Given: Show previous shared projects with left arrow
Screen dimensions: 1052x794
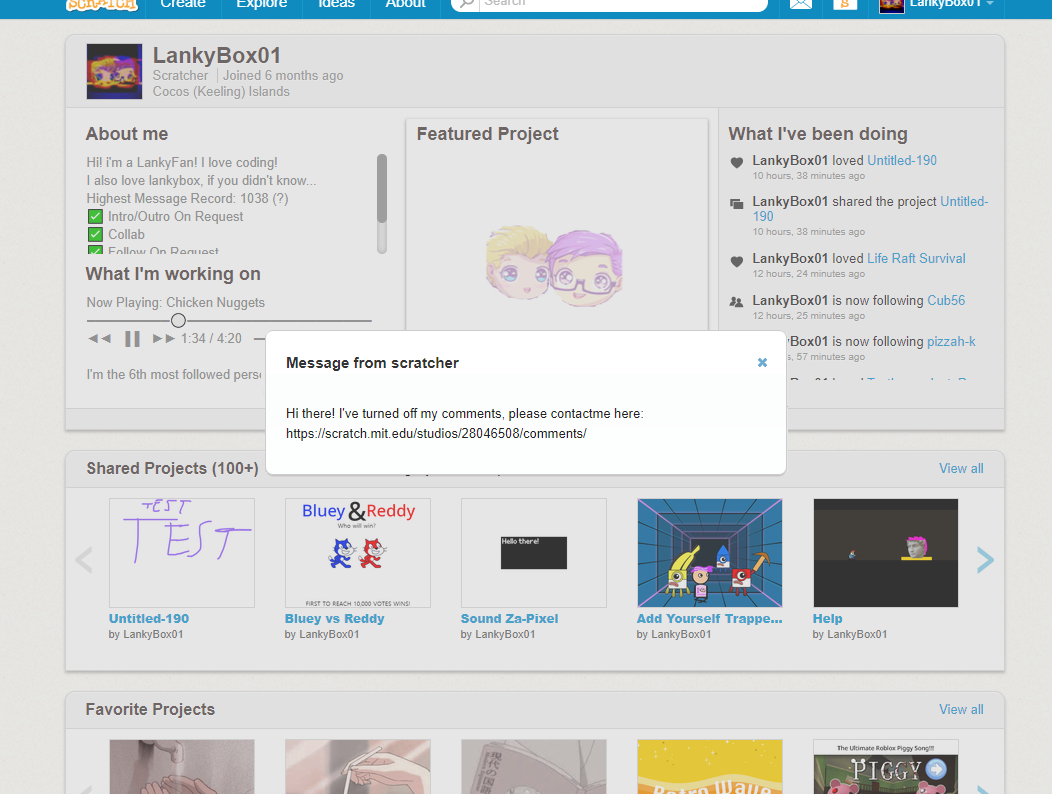Looking at the screenshot, I should click(x=84, y=560).
